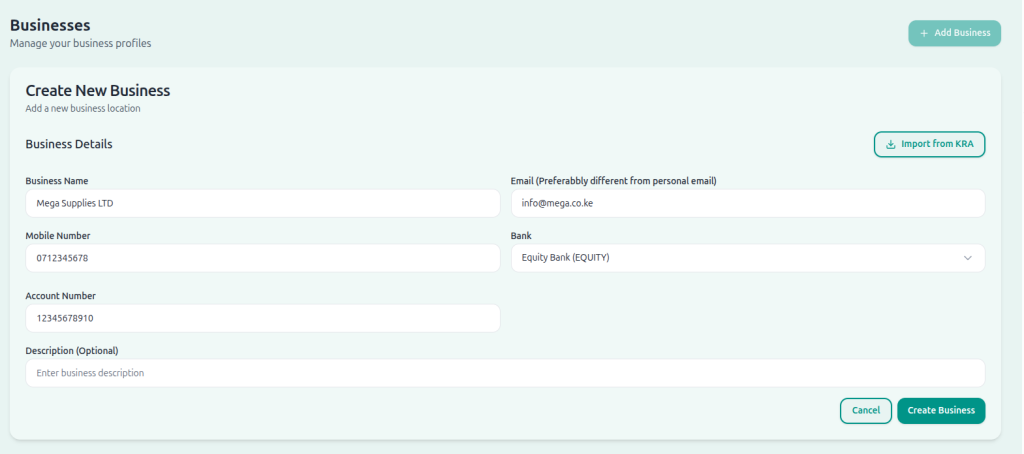Screen dimensions: 1024x454
Task: Click the Account Number label
Action: pos(61,296)
